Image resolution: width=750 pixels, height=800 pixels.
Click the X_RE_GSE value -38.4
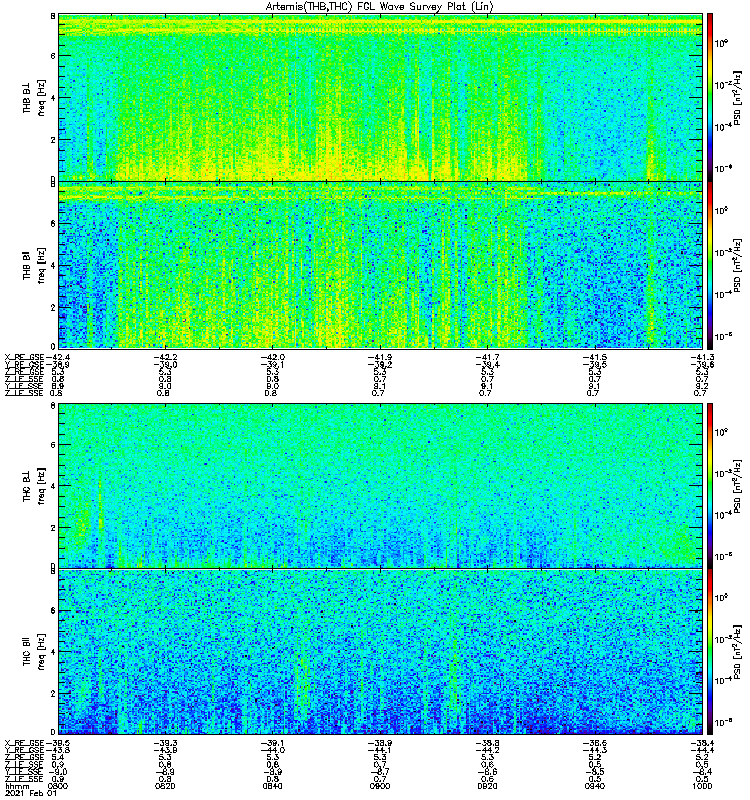click(x=702, y=743)
